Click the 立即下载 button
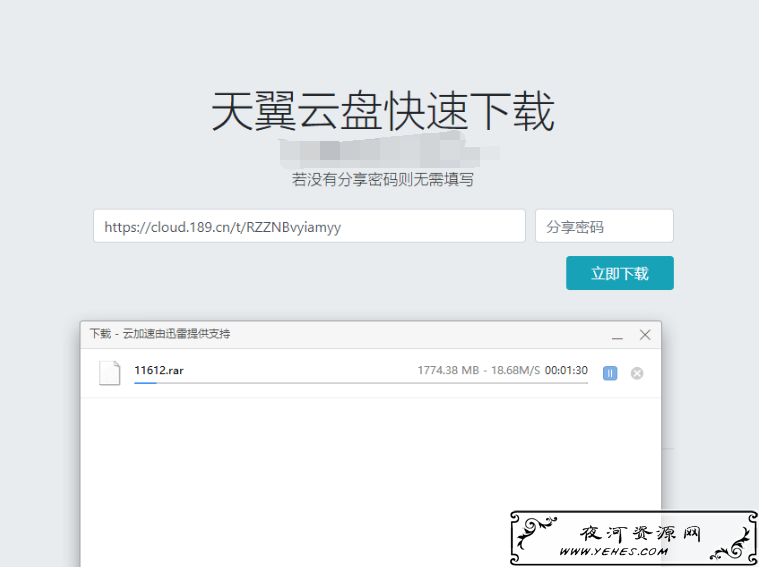The image size is (759, 567). tap(620, 273)
